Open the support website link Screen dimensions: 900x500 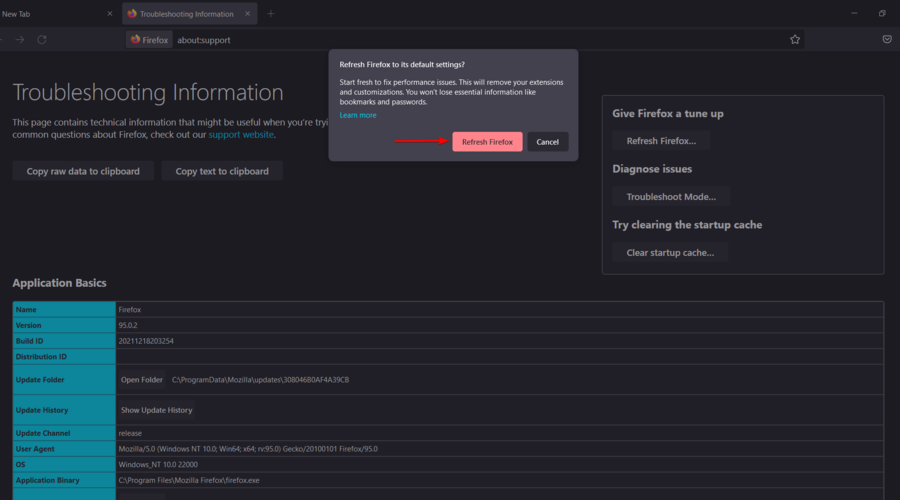click(240, 135)
